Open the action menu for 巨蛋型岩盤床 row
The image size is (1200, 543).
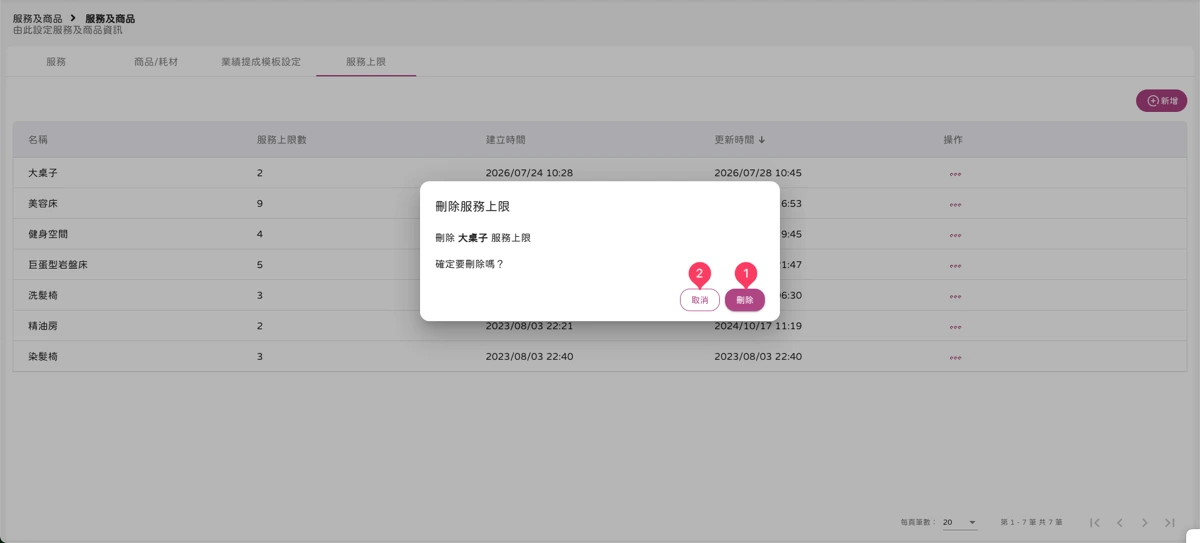click(956, 266)
